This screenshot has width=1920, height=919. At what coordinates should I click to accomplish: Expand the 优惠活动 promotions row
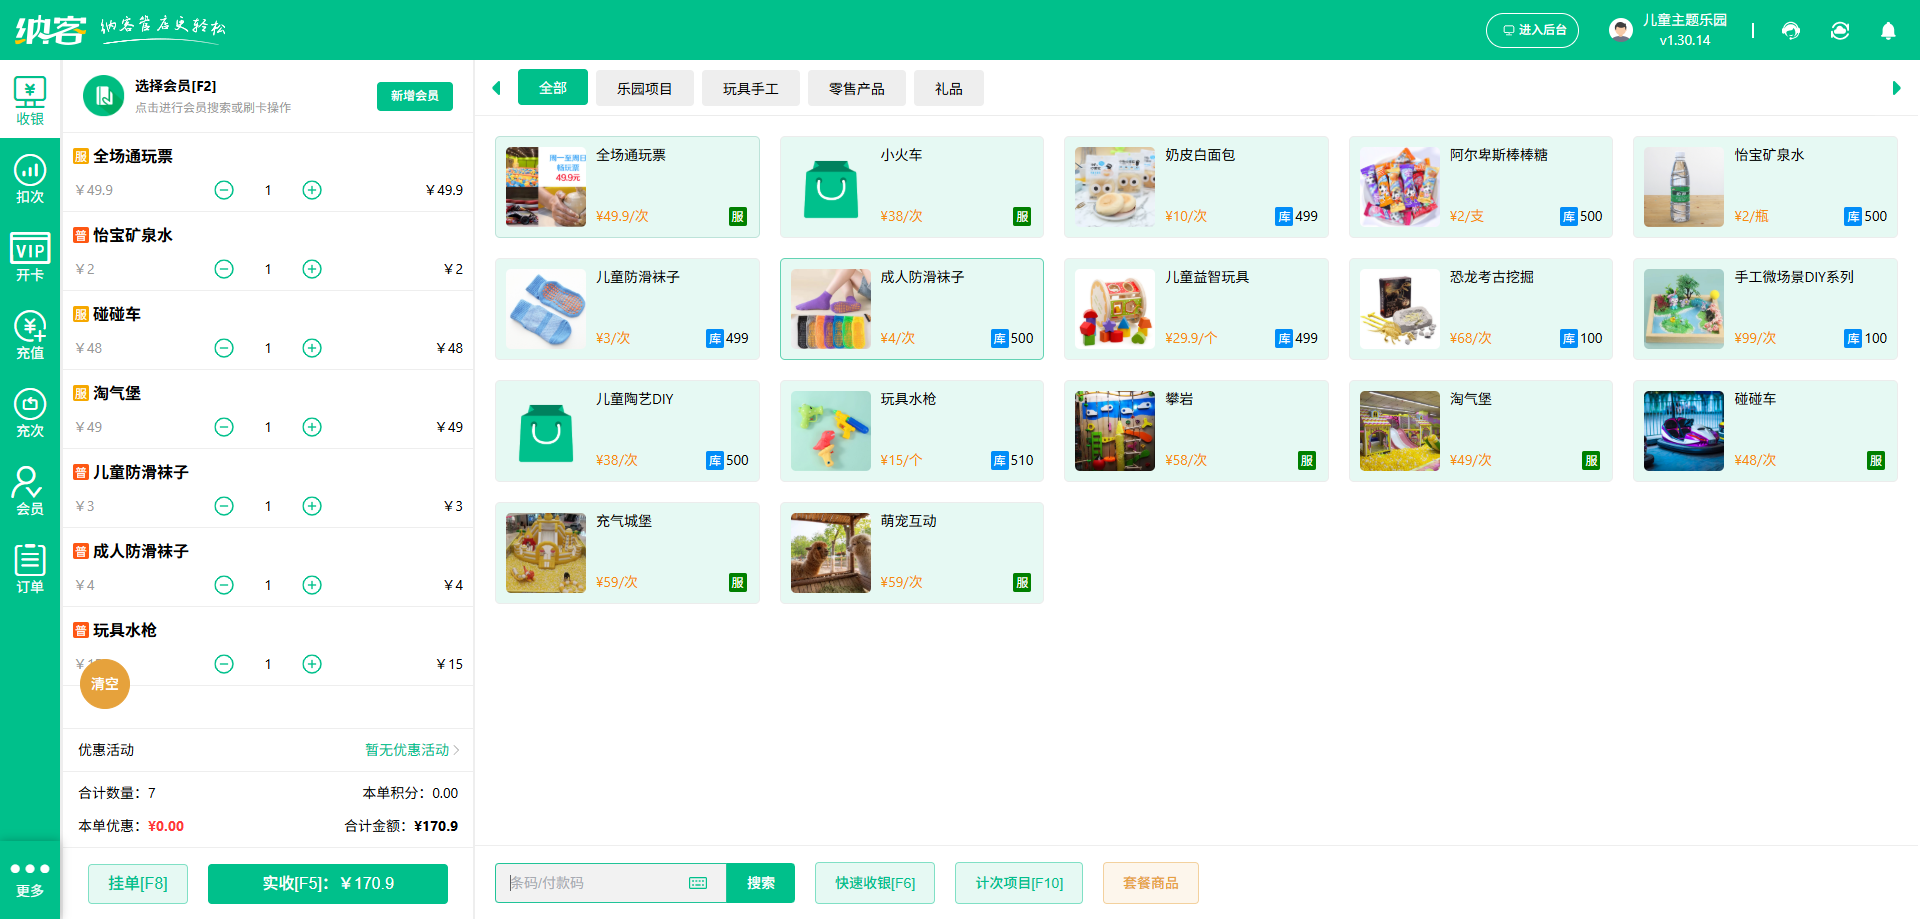(412, 750)
